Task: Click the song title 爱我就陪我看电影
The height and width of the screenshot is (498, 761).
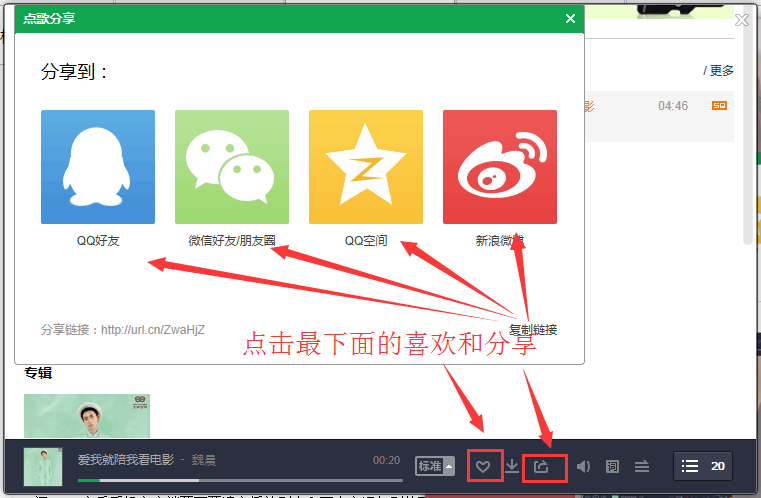Action: [126, 460]
